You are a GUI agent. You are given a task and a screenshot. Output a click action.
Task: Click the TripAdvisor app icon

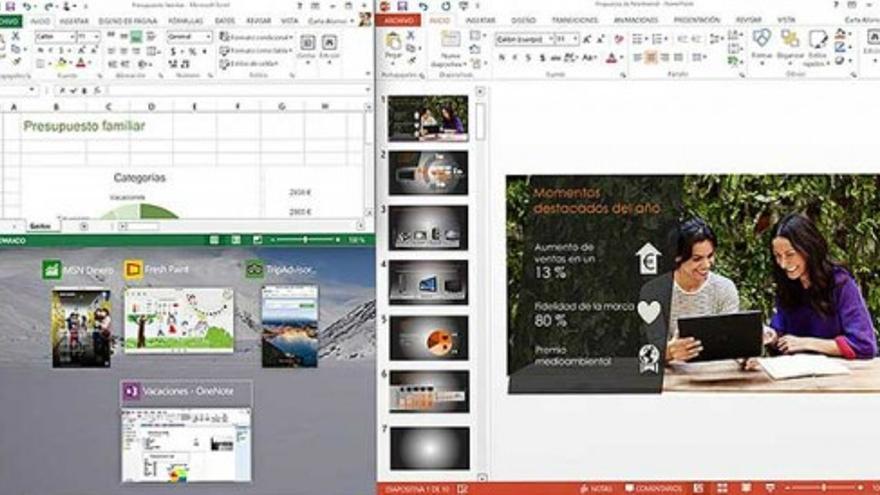[254, 270]
